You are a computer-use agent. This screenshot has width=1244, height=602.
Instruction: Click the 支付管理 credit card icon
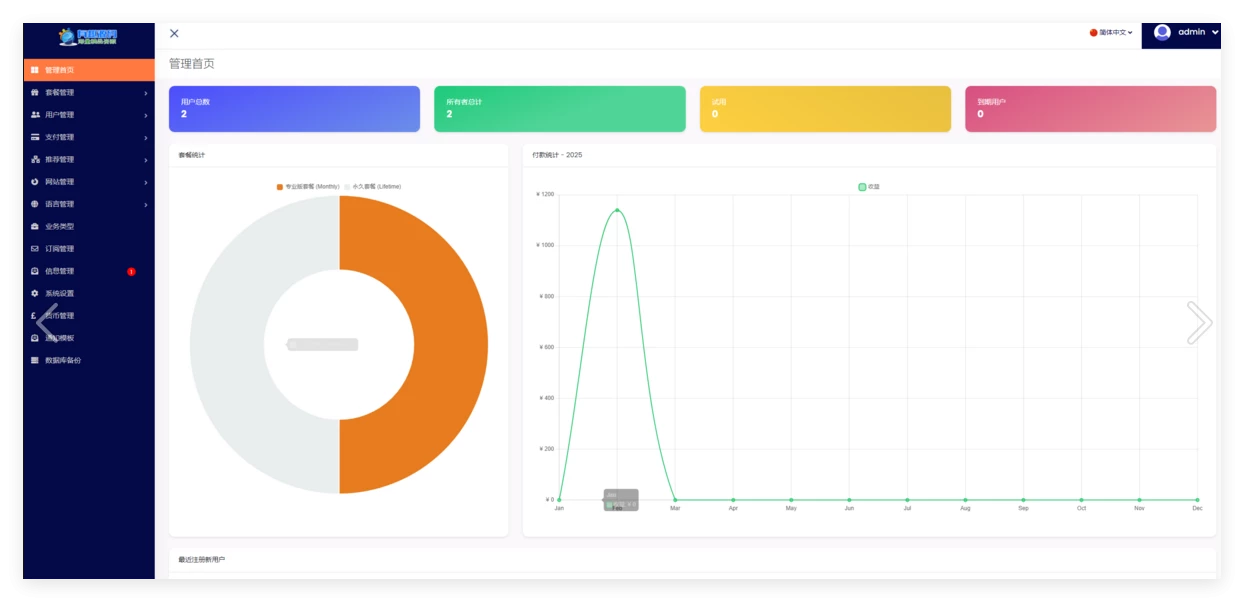[x=35, y=137]
